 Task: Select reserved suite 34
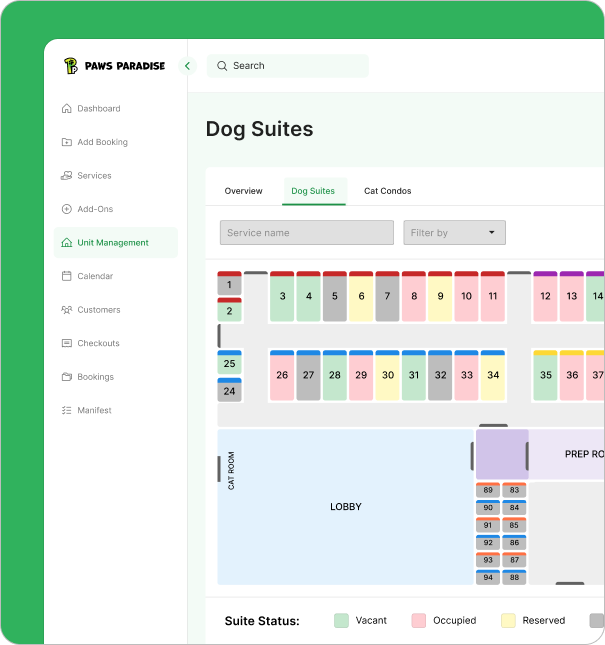493,375
